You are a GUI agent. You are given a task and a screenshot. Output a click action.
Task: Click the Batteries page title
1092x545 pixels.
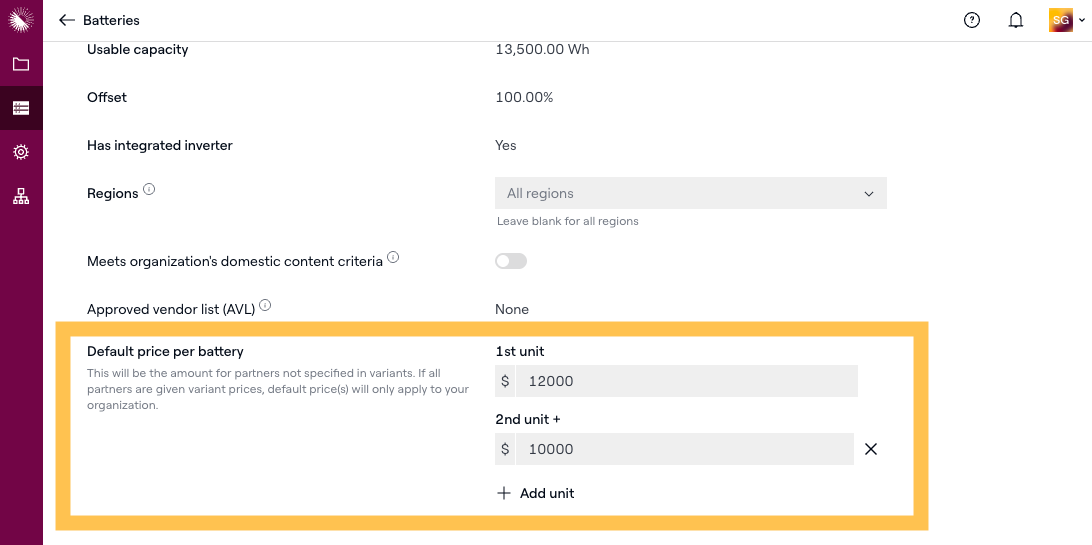point(111,20)
